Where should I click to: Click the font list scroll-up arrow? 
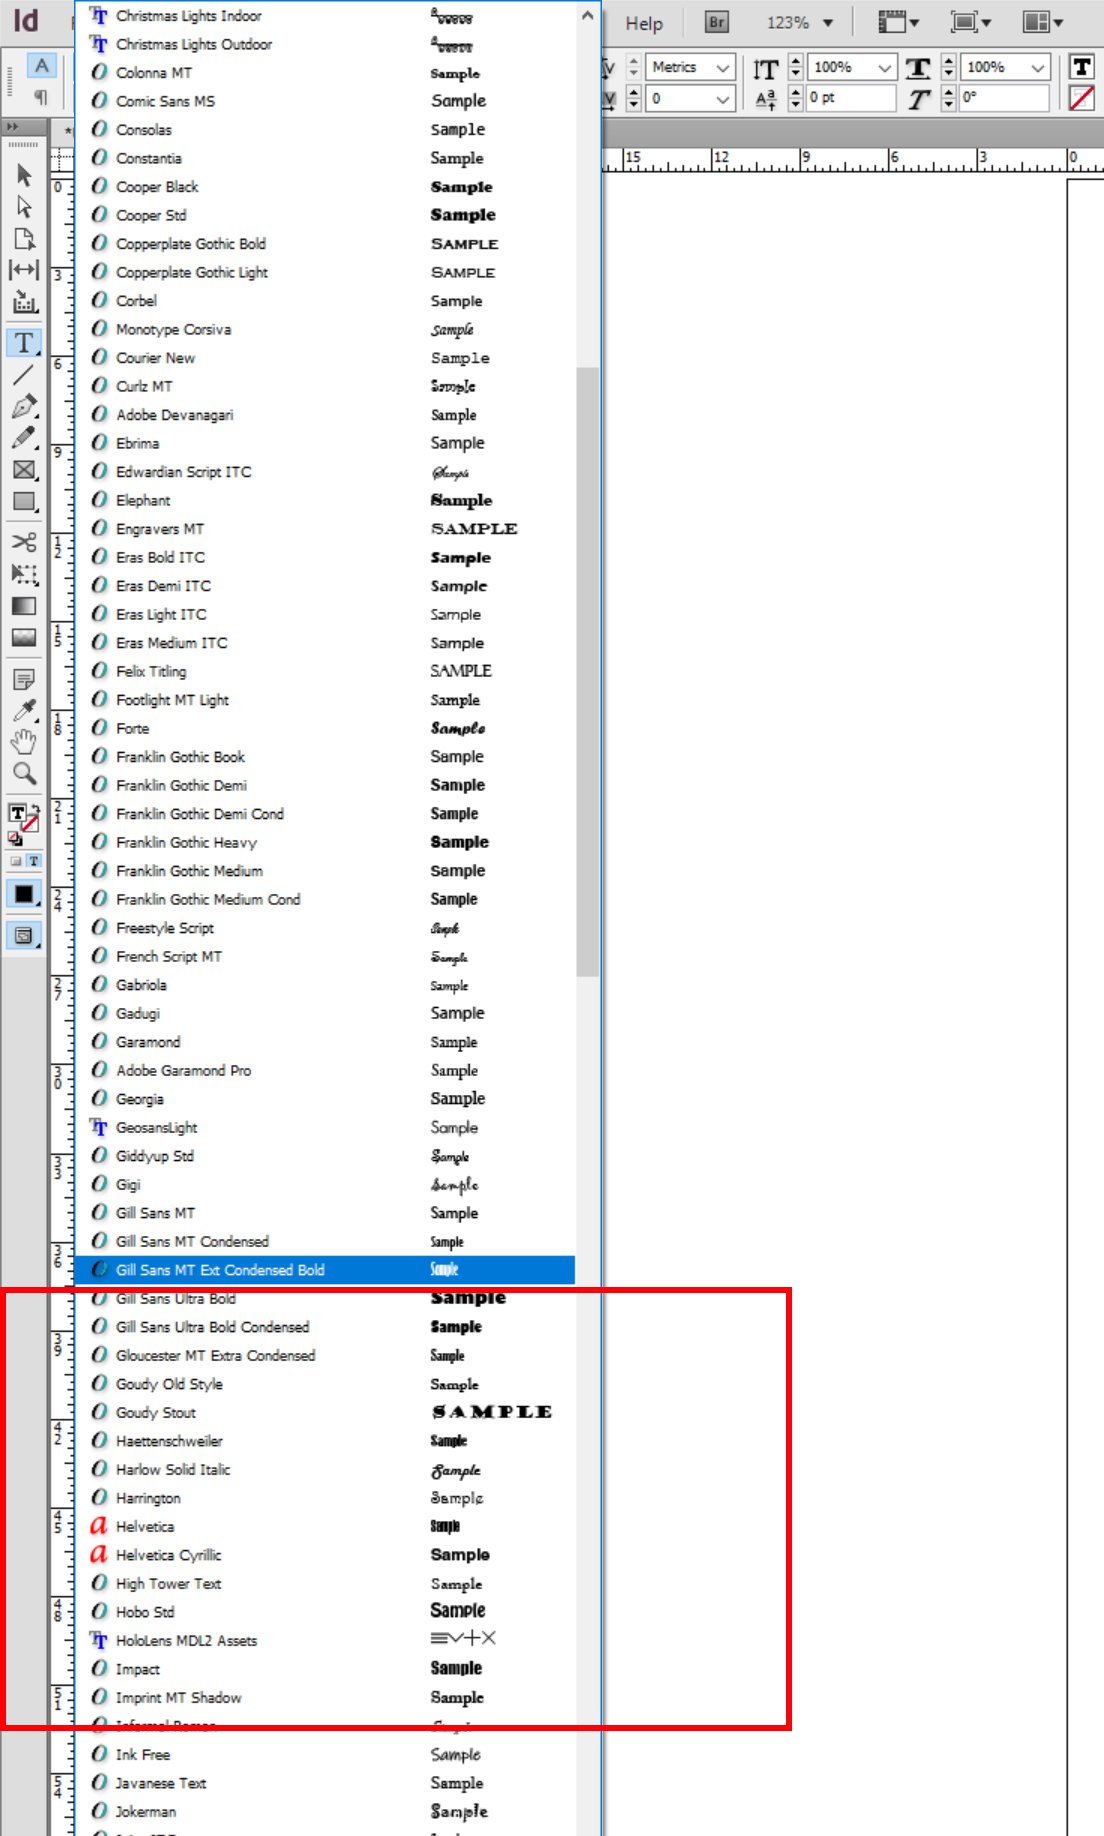pyautogui.click(x=588, y=15)
